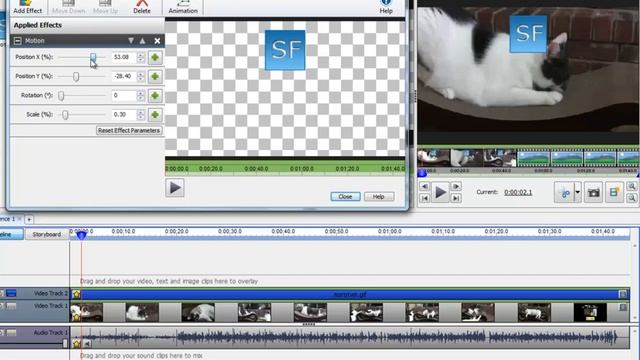Image resolution: width=640 pixels, height=360 pixels.
Task: Click the icon button right of the camera
Action: point(614,192)
